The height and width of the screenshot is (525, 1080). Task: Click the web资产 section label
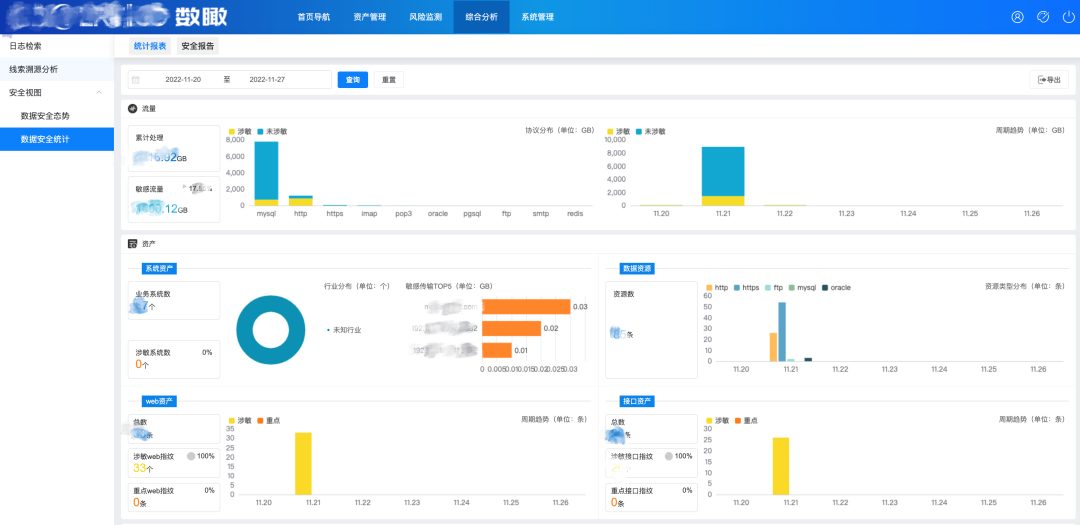[x=158, y=401]
